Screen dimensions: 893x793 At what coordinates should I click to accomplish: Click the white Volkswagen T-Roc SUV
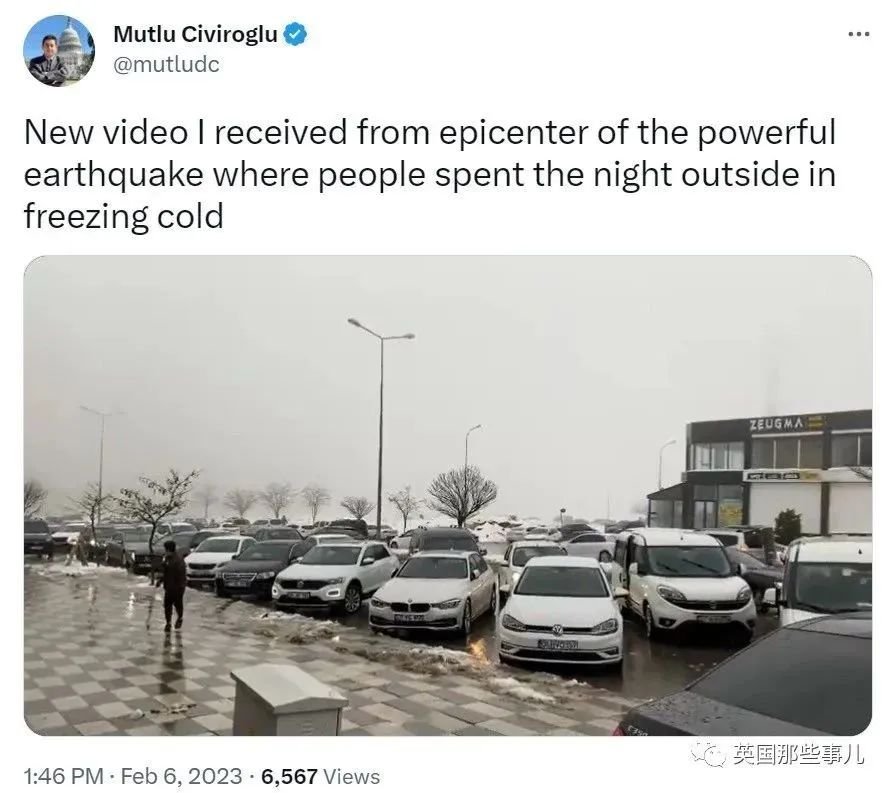click(336, 575)
